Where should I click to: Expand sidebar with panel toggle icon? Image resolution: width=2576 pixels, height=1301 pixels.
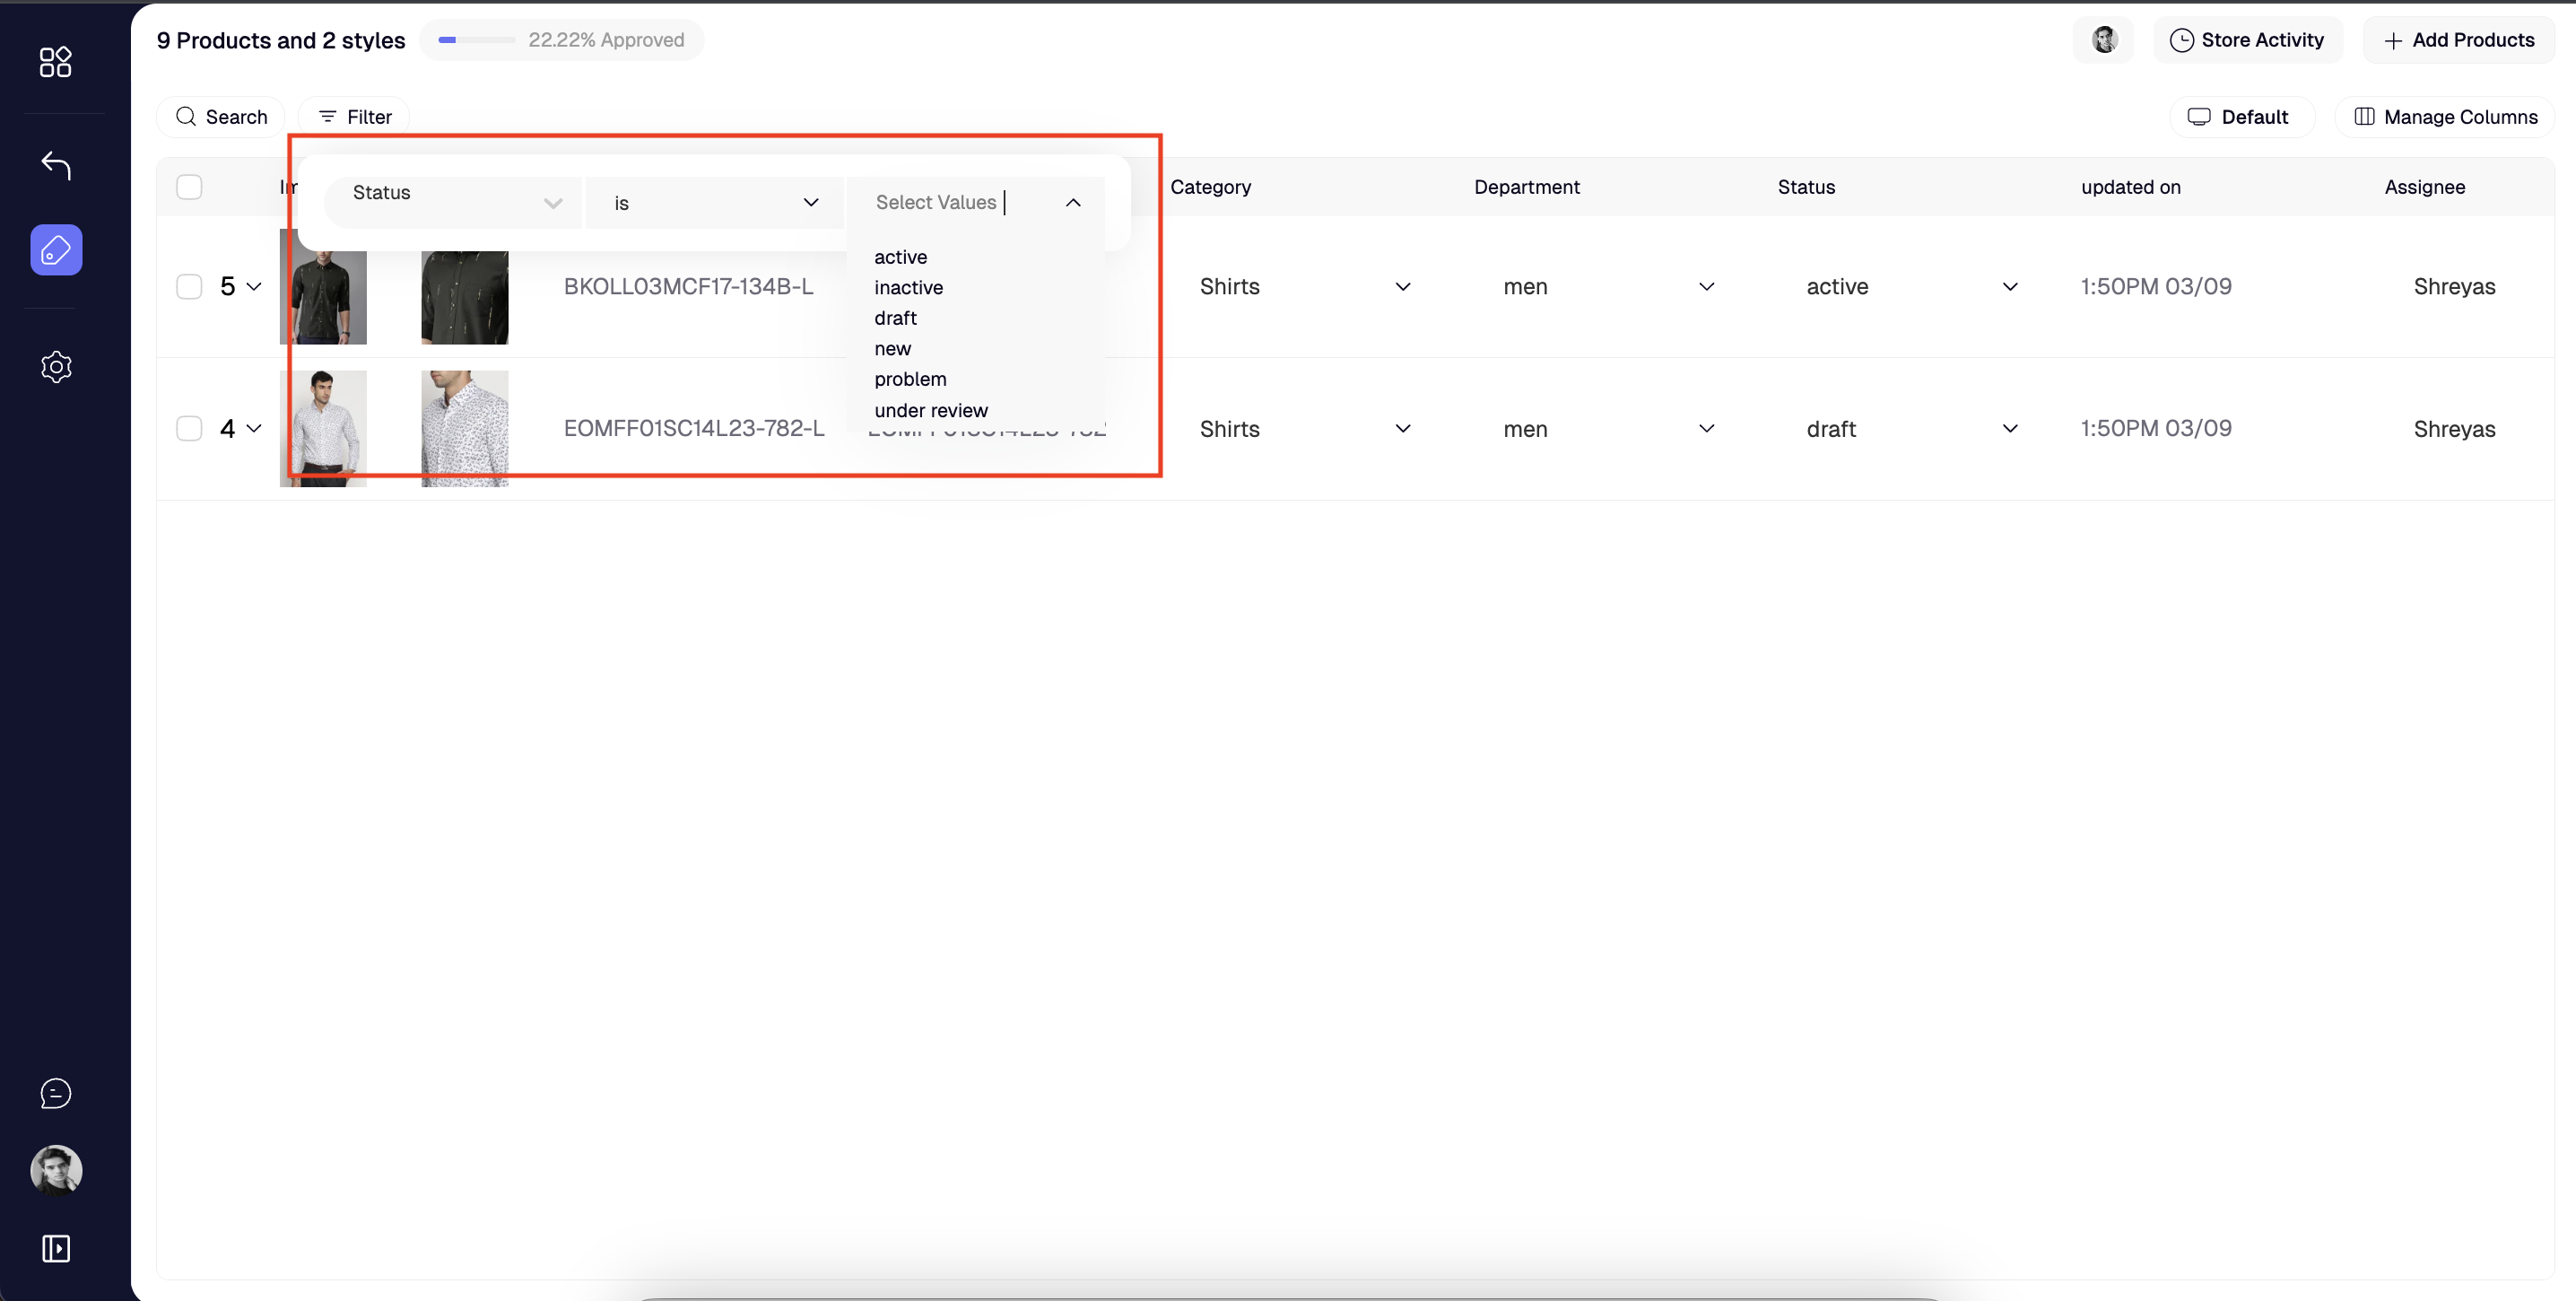(56, 1248)
